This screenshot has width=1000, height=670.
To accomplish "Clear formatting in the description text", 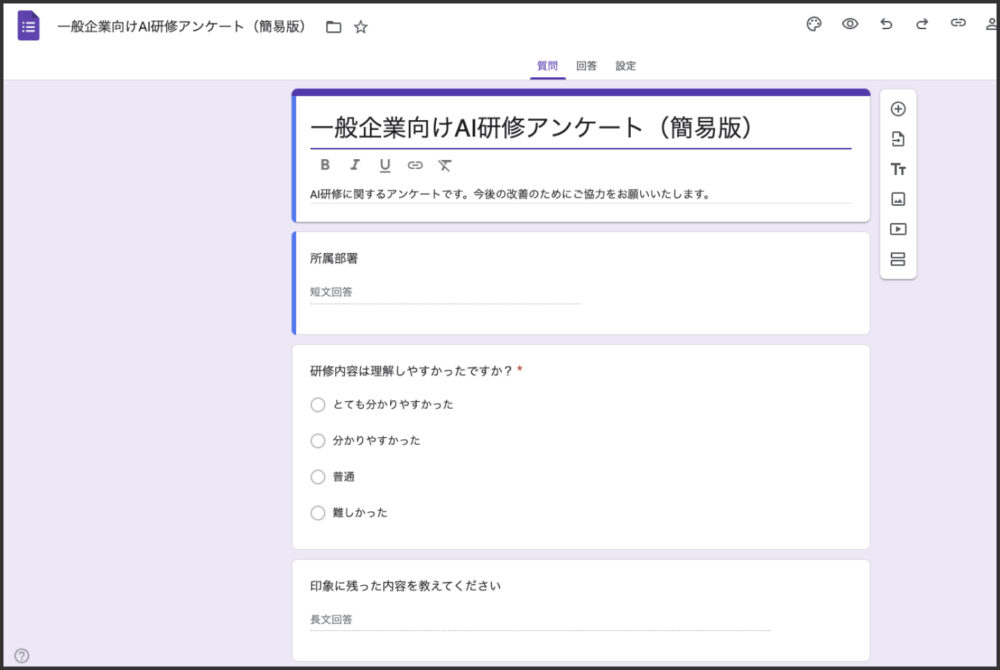I will pyautogui.click(x=444, y=165).
